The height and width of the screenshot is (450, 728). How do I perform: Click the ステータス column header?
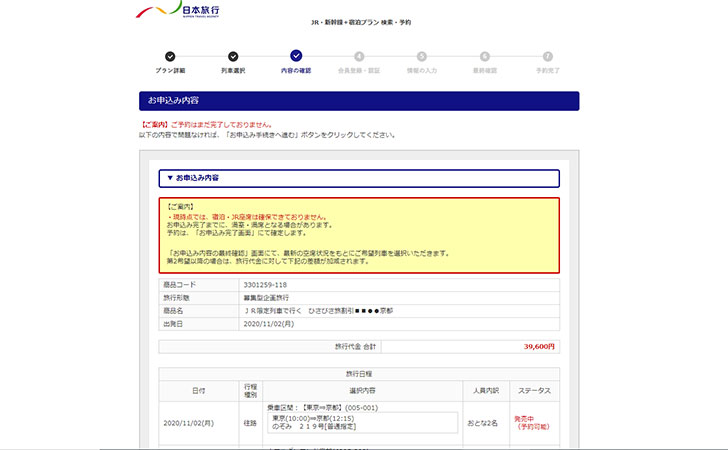[x=534, y=391]
